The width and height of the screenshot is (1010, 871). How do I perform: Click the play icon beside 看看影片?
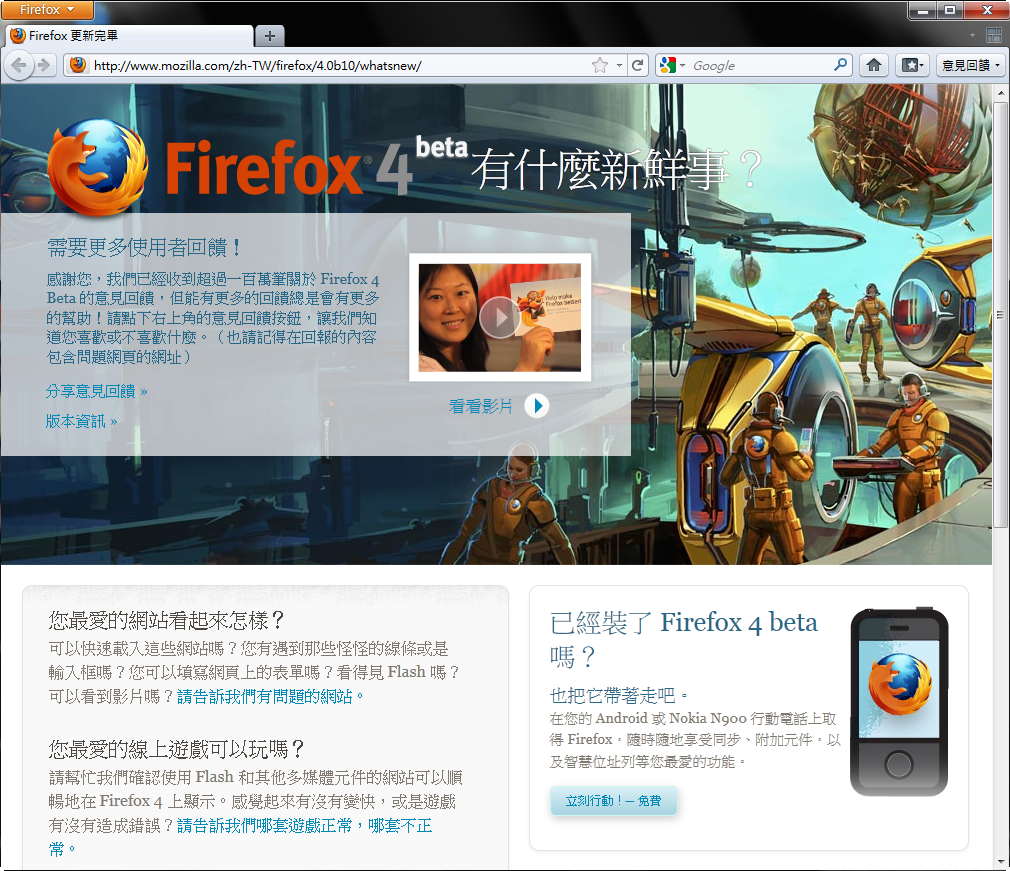click(x=537, y=406)
